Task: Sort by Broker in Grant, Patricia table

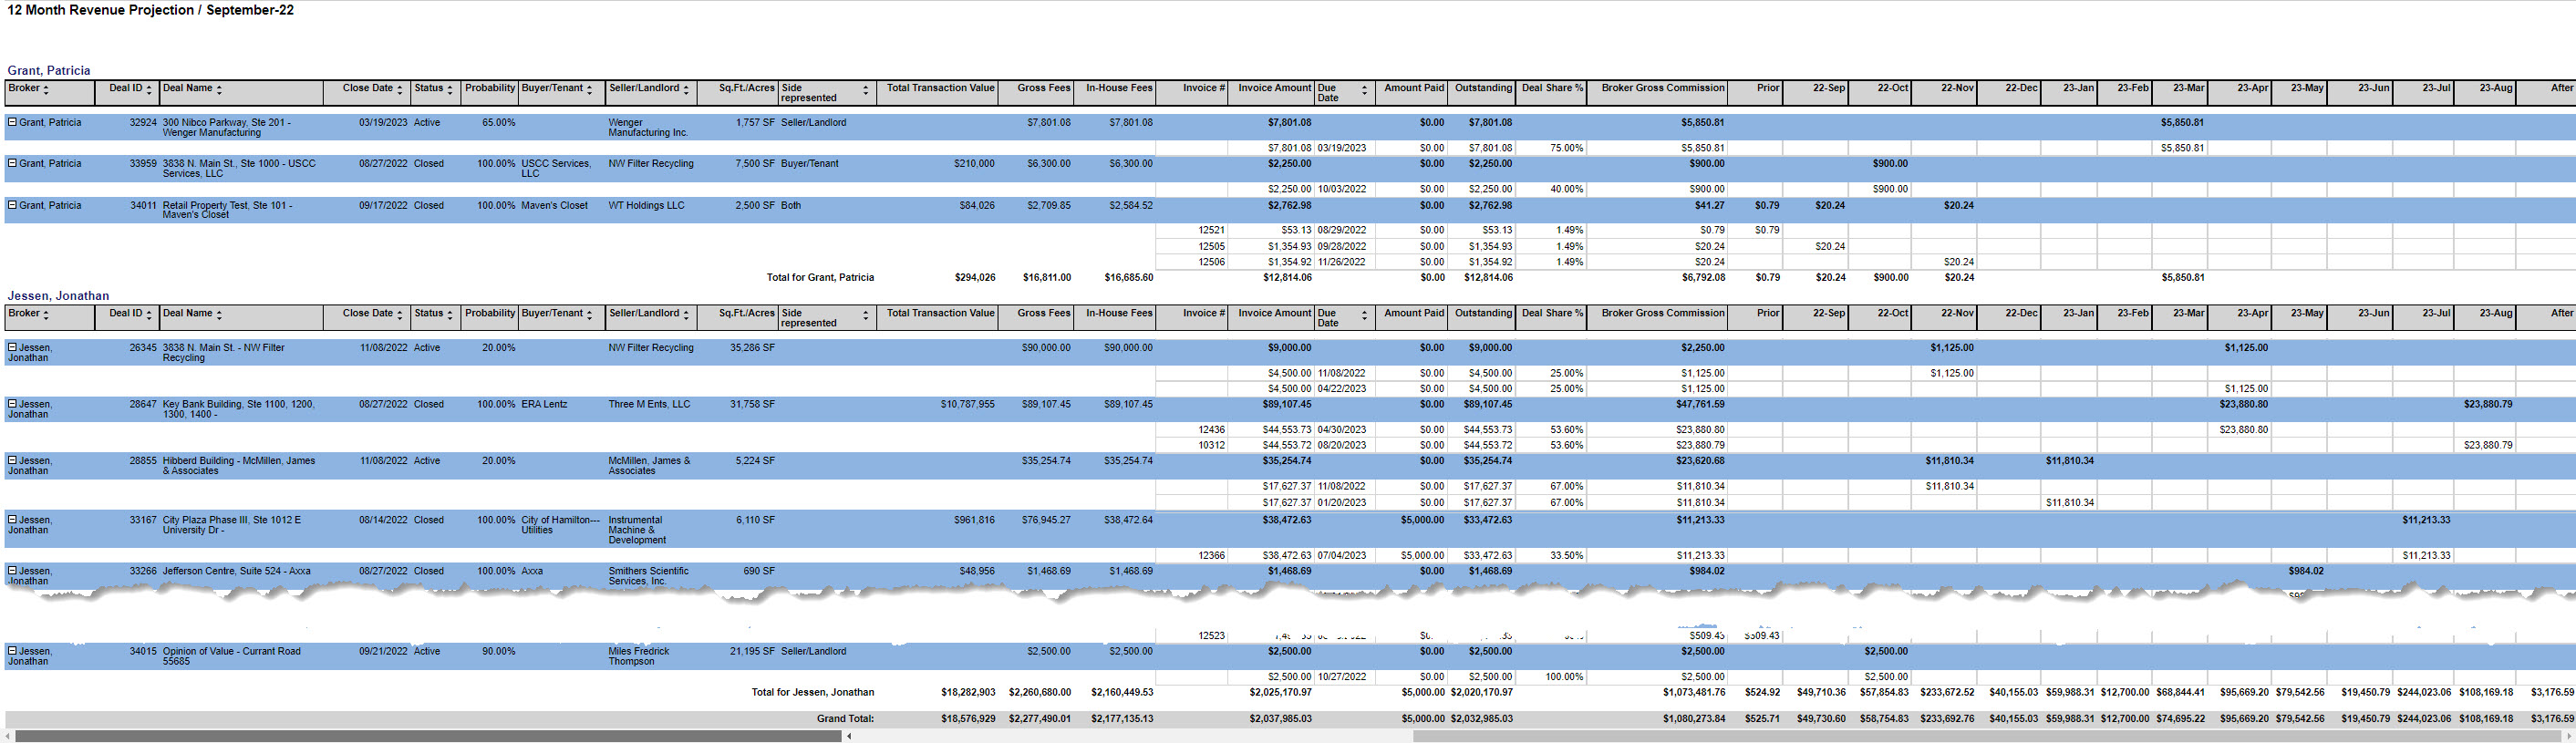Action: [46, 90]
